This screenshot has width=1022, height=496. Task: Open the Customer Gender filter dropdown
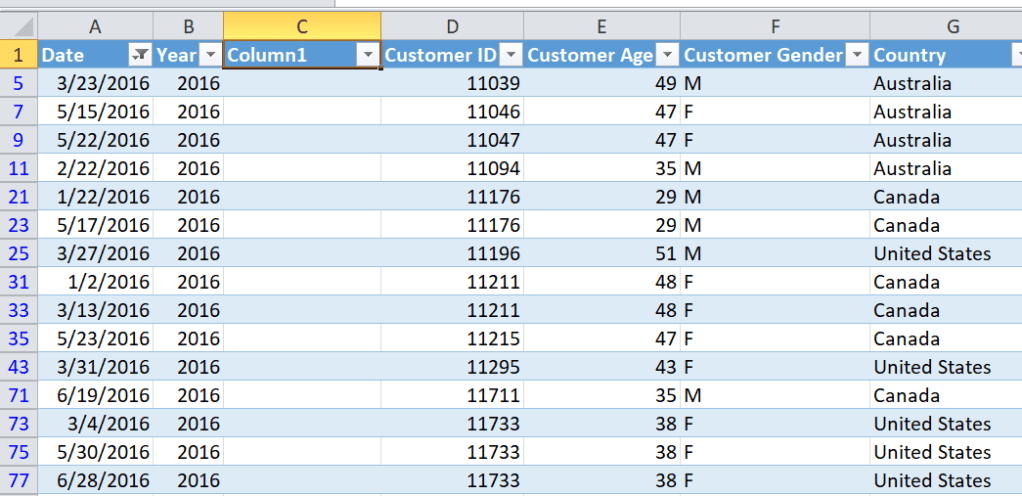[x=857, y=56]
